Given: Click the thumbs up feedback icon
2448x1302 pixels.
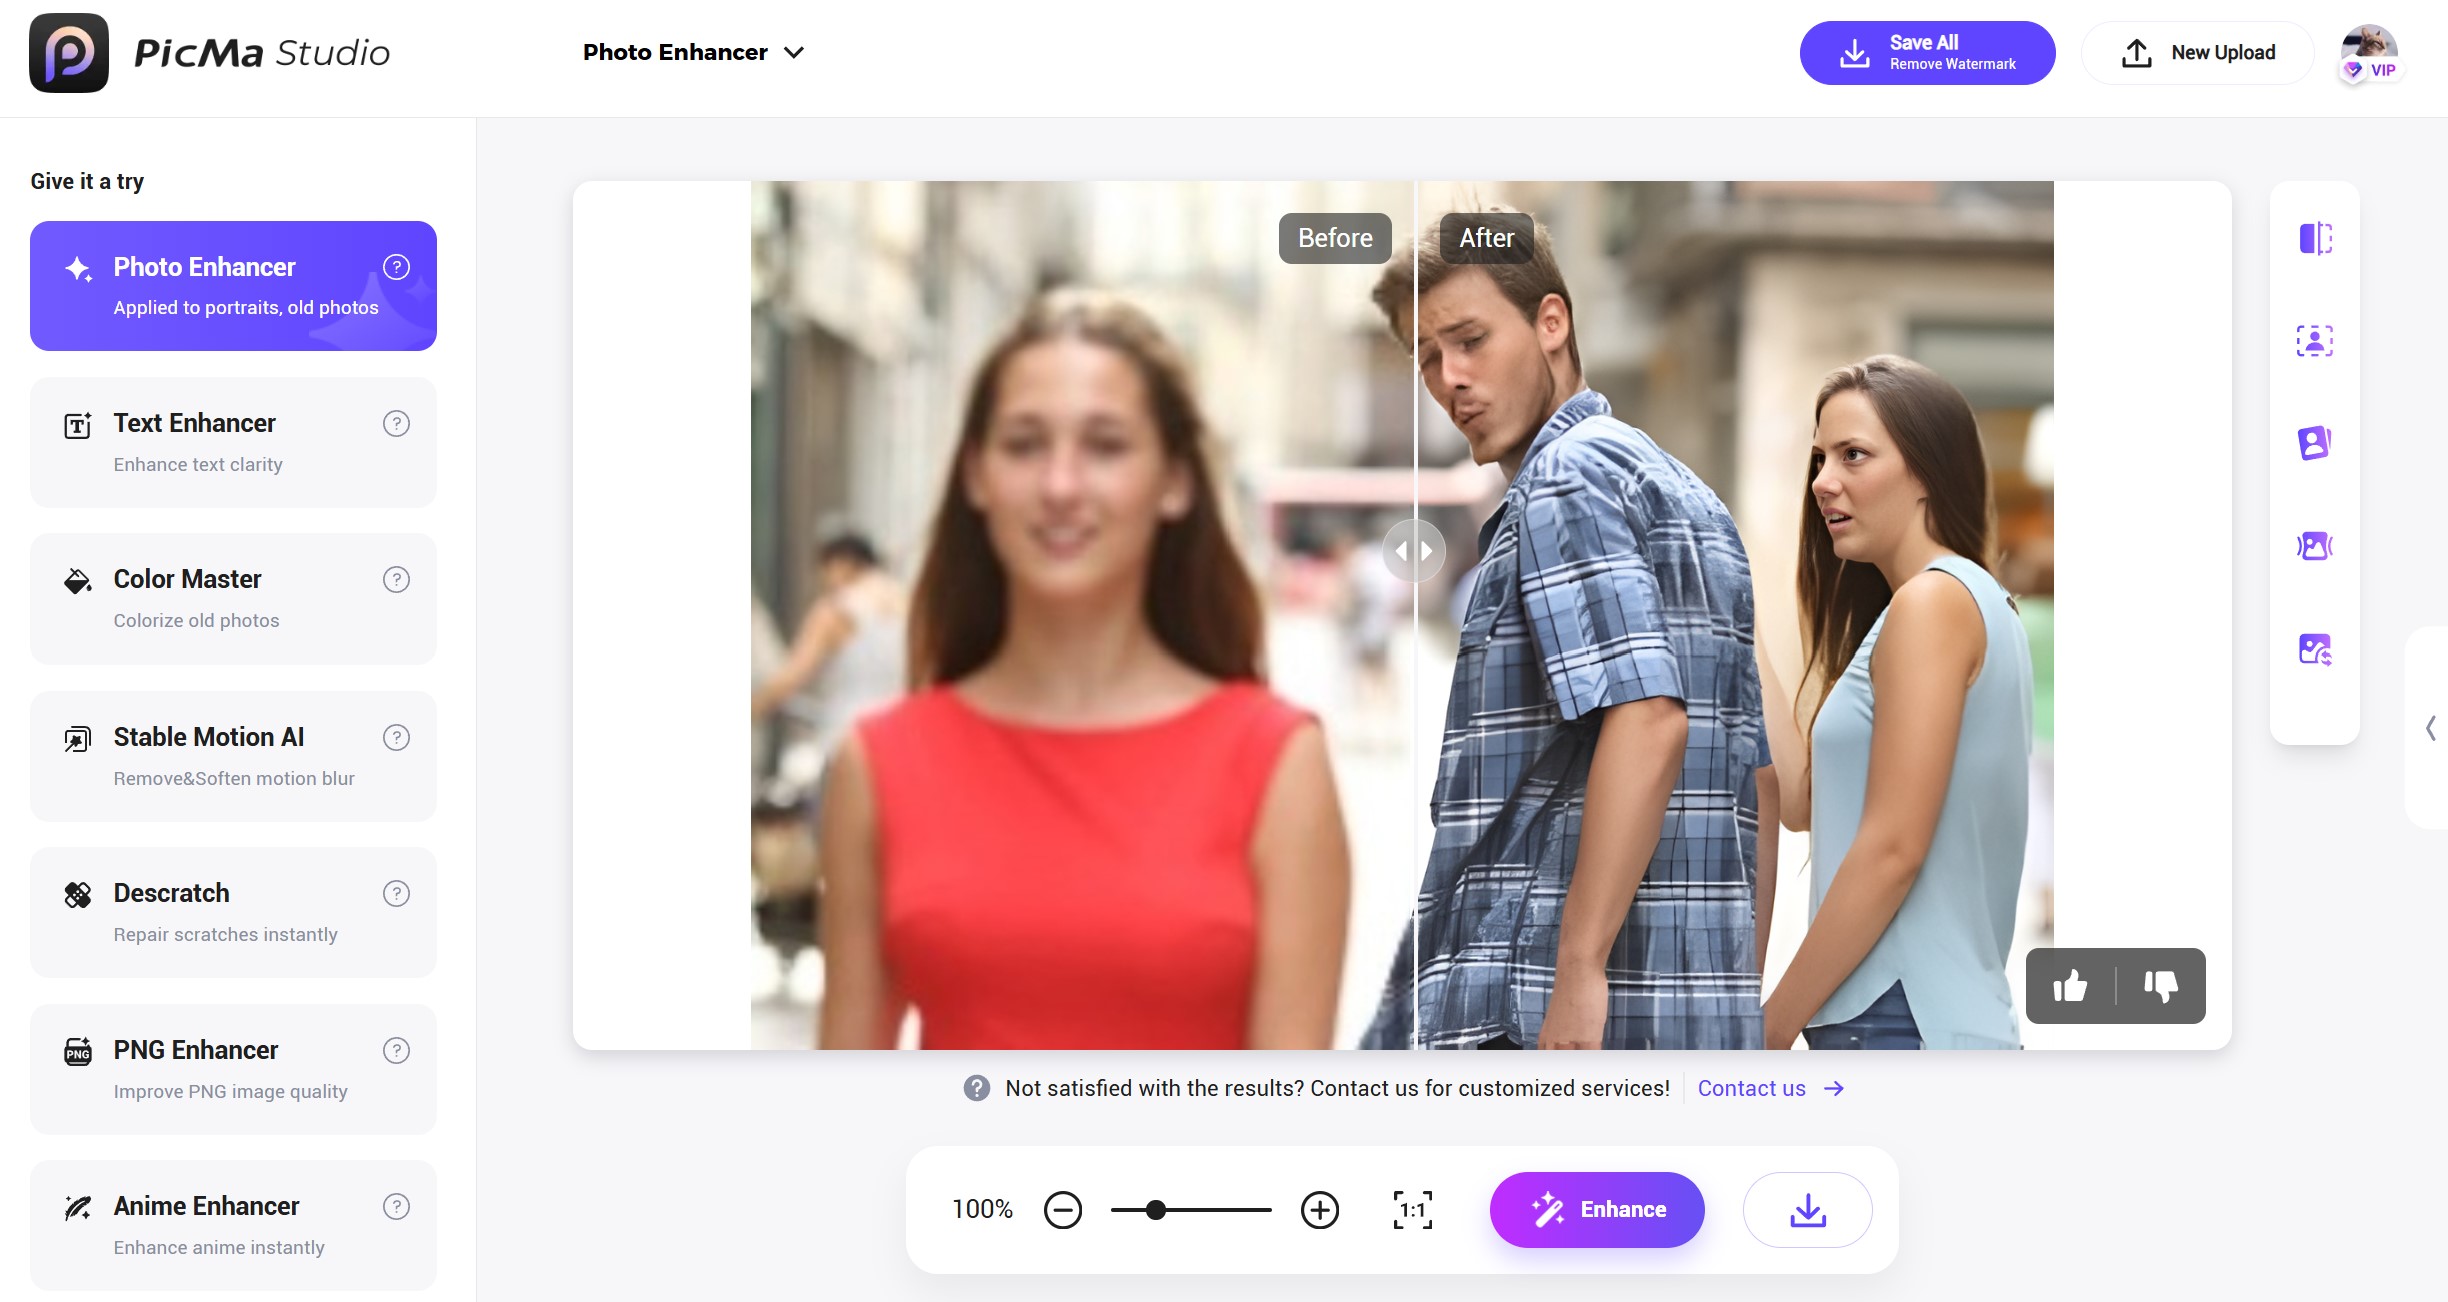Looking at the screenshot, I should tap(2070, 986).
